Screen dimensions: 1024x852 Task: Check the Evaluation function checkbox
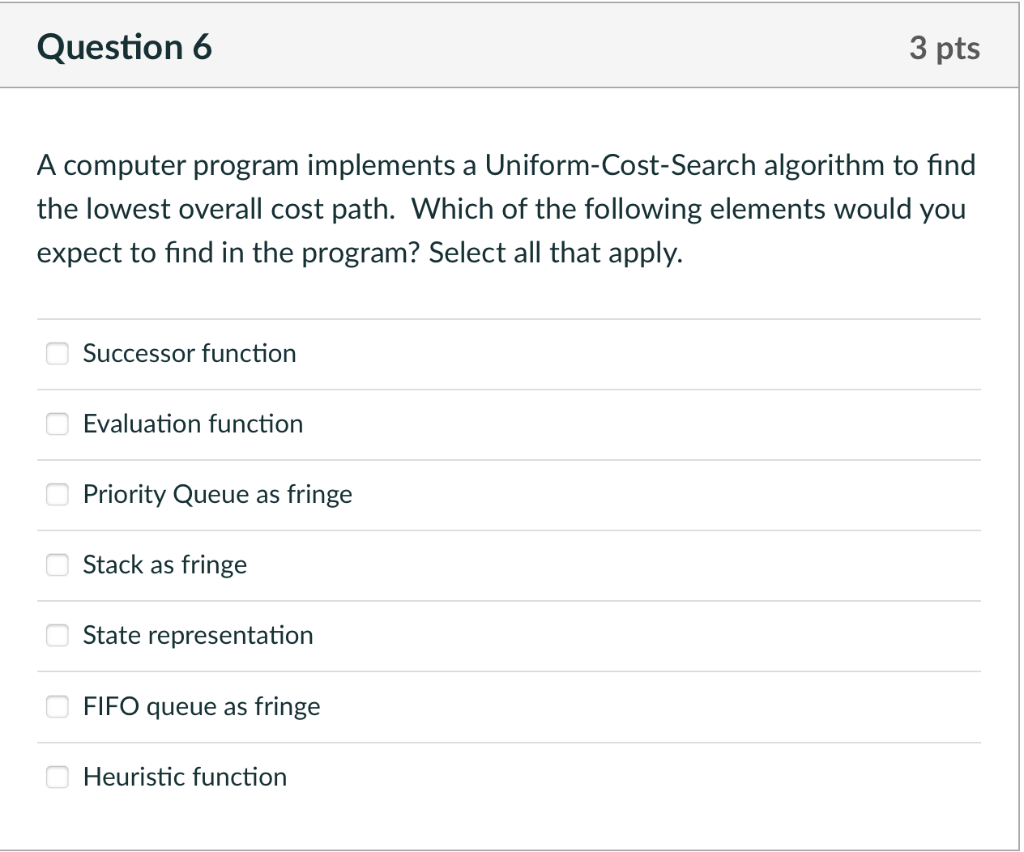[x=57, y=424]
